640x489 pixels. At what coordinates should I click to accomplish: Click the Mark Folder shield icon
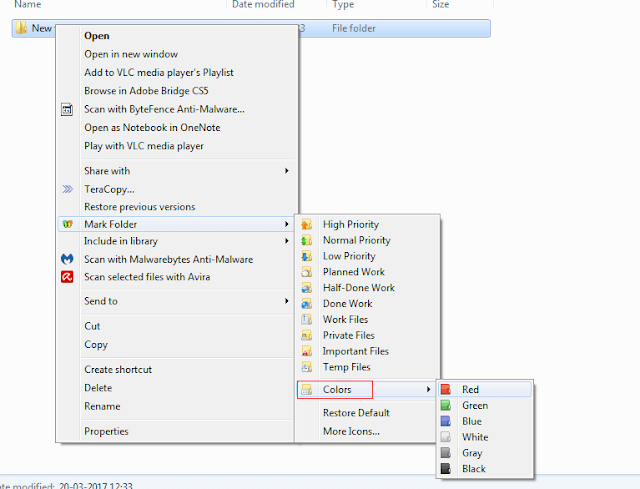click(67, 224)
